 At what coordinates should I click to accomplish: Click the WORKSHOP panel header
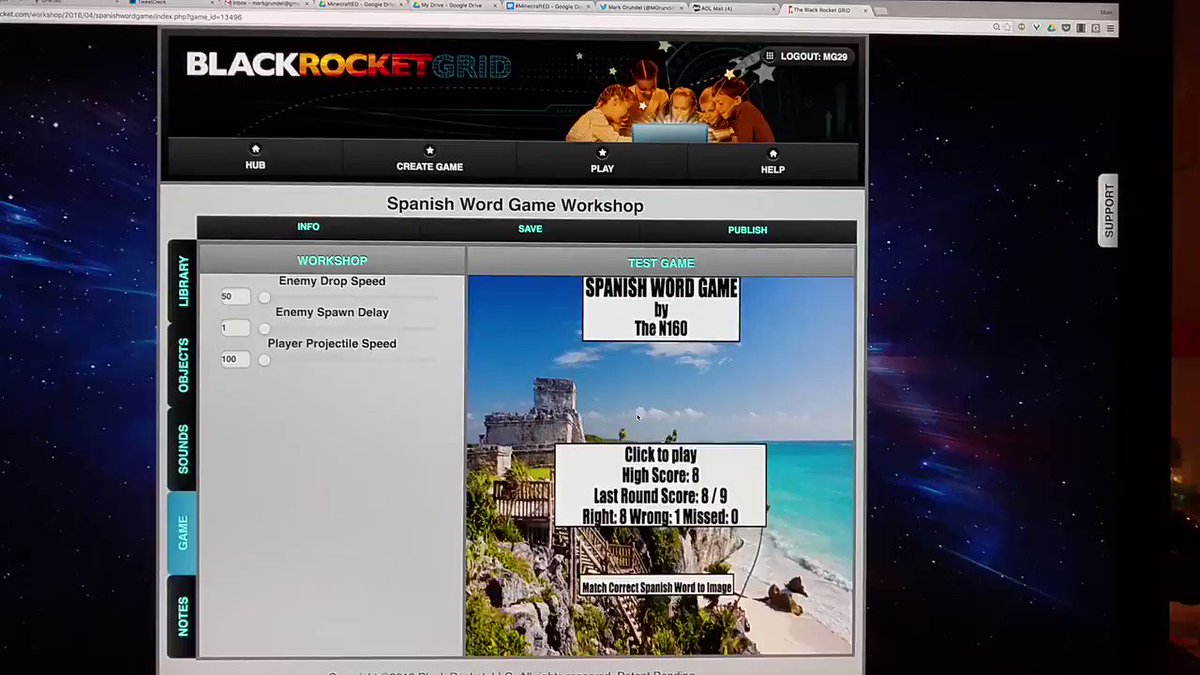click(x=332, y=260)
